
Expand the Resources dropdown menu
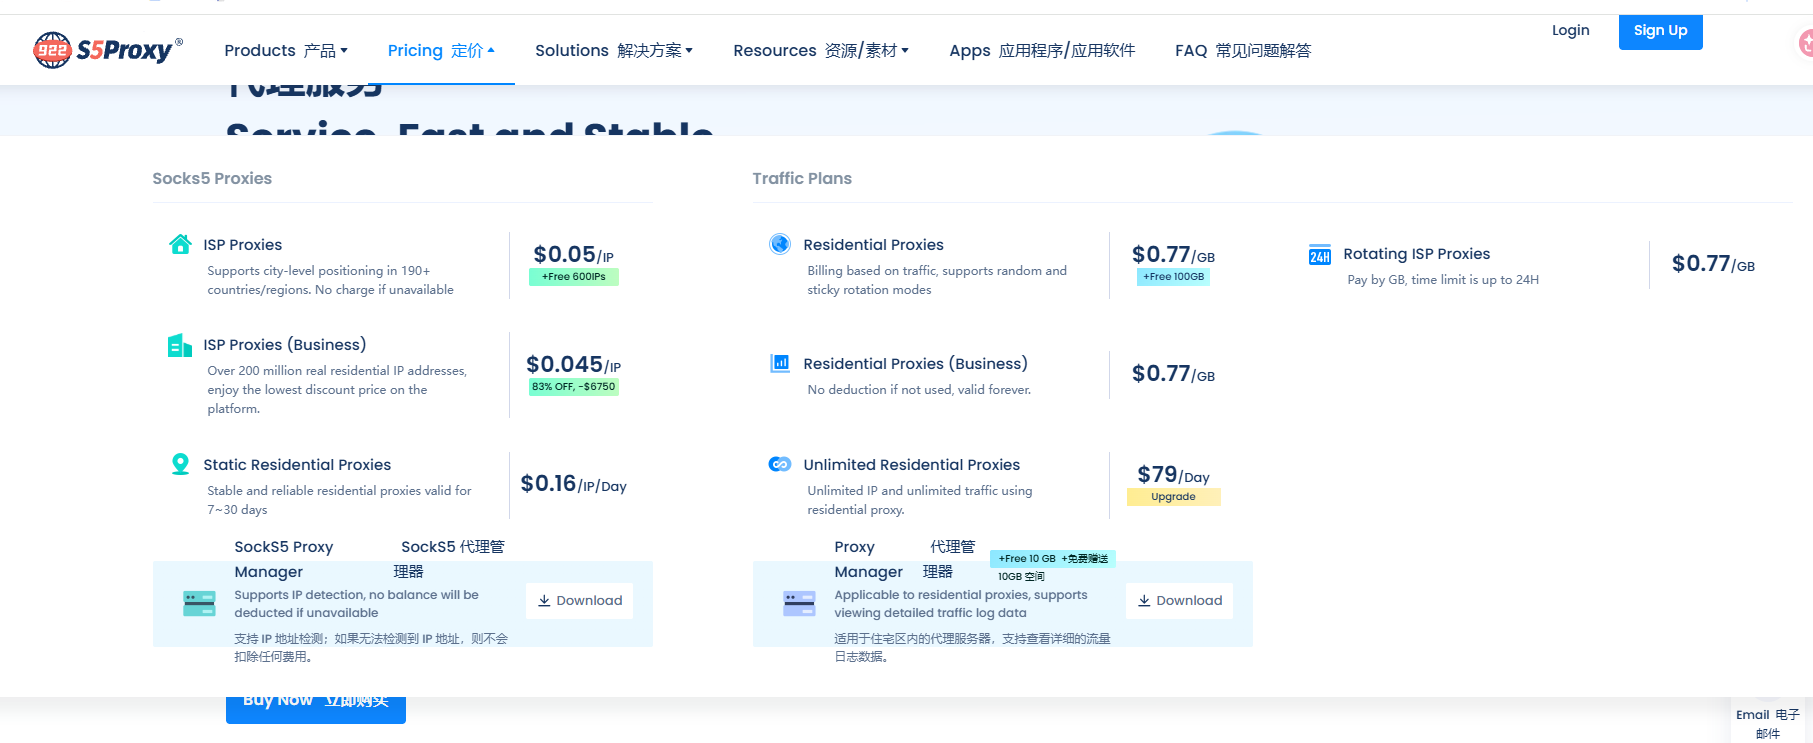[x=821, y=50]
